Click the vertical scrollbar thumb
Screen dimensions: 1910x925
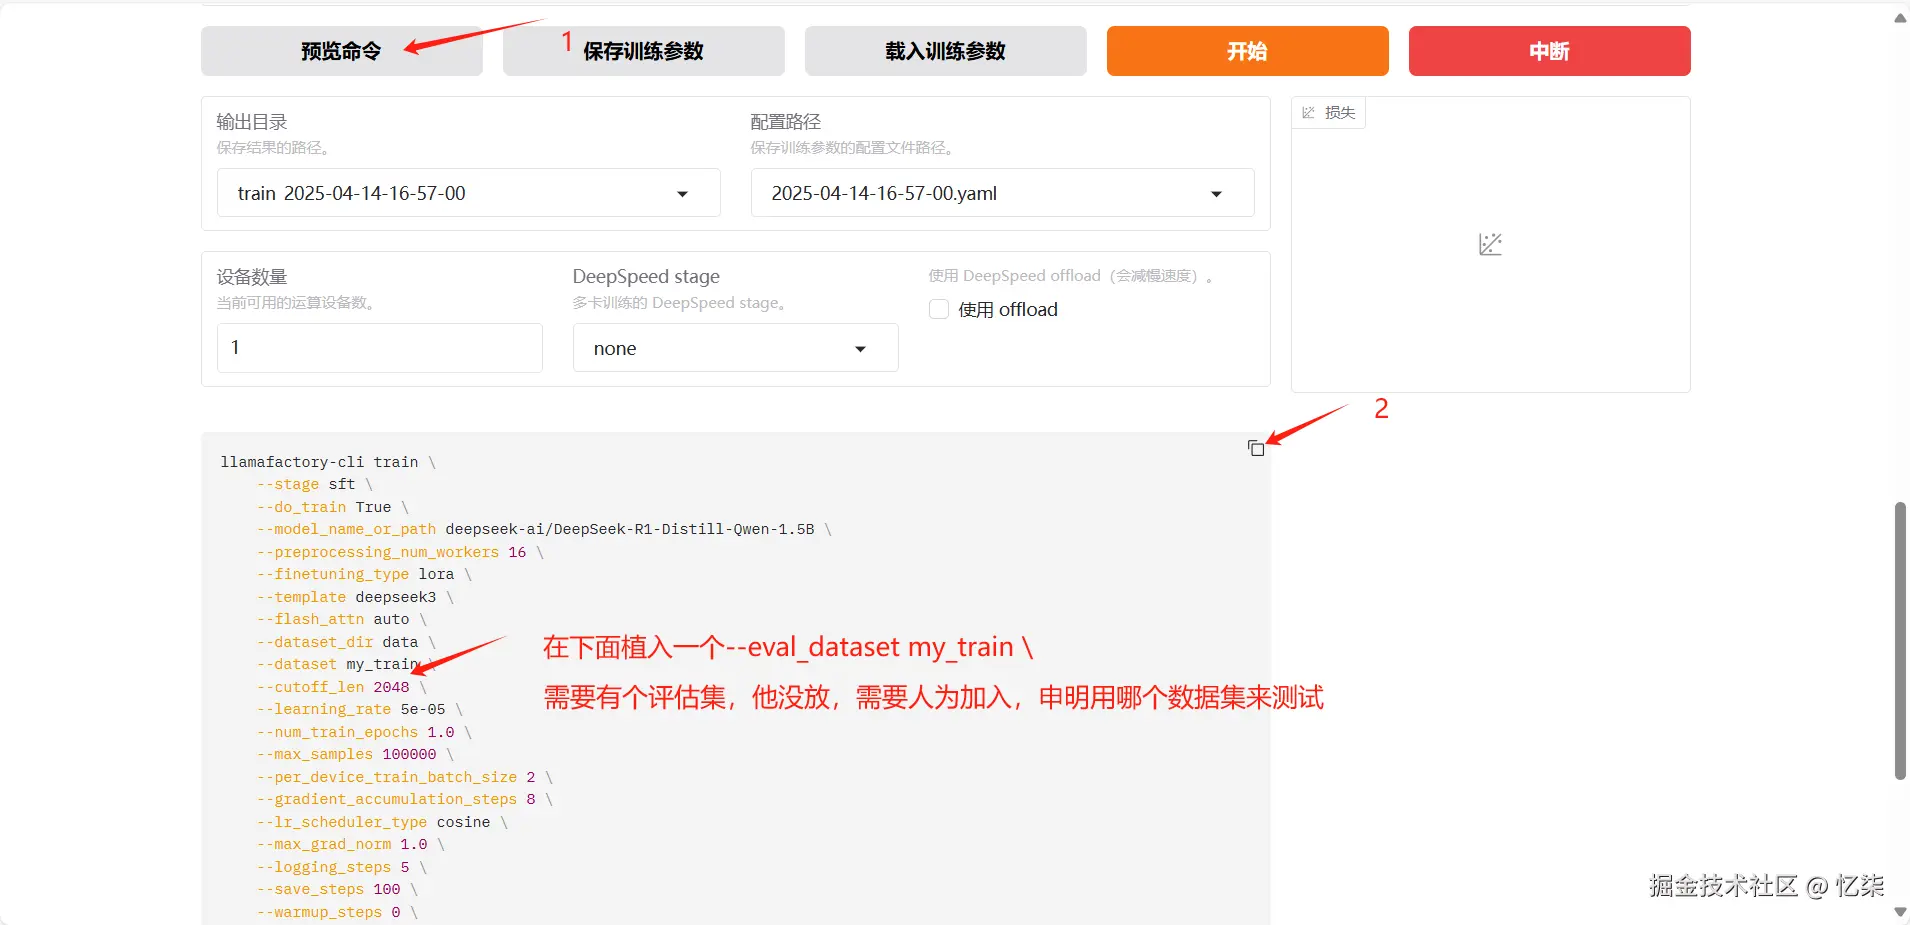point(1900,640)
